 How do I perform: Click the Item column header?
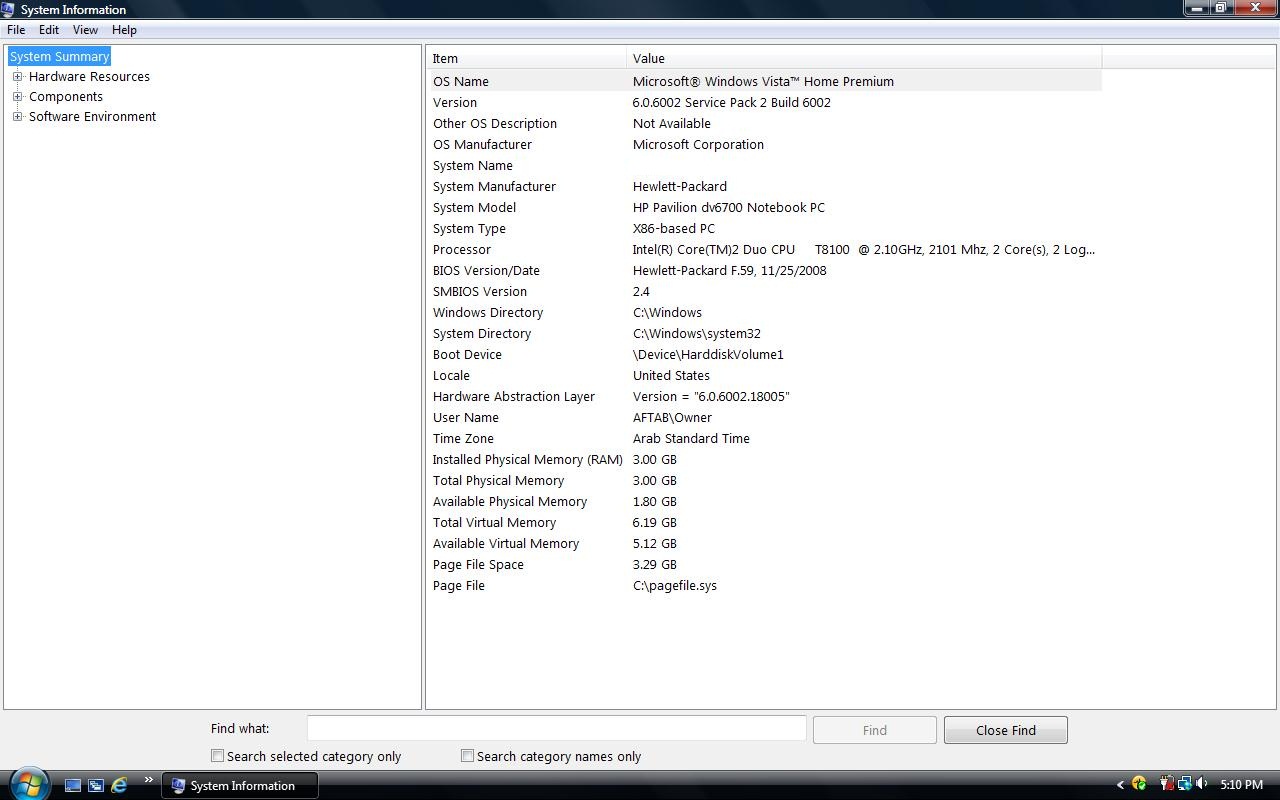pos(527,58)
